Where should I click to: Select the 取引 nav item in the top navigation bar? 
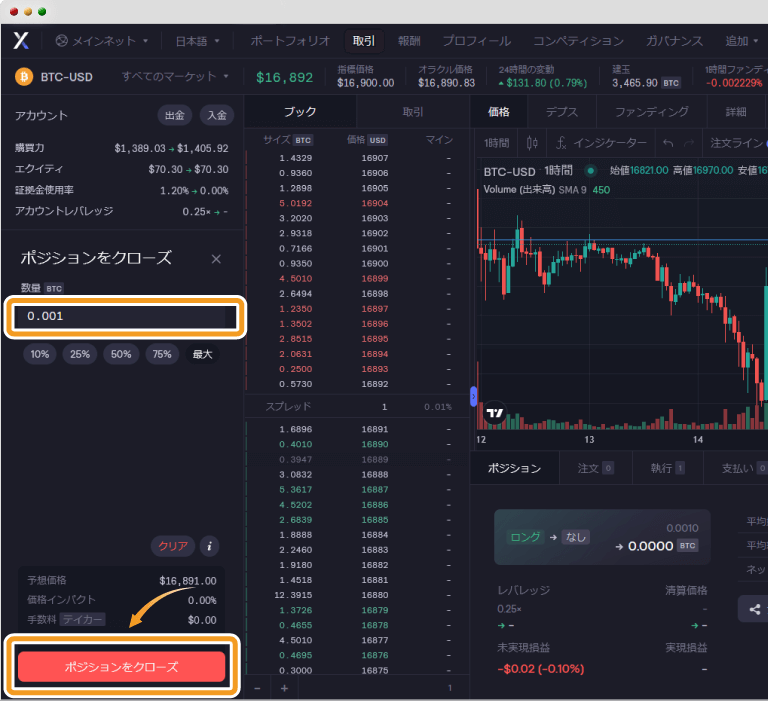[364, 41]
